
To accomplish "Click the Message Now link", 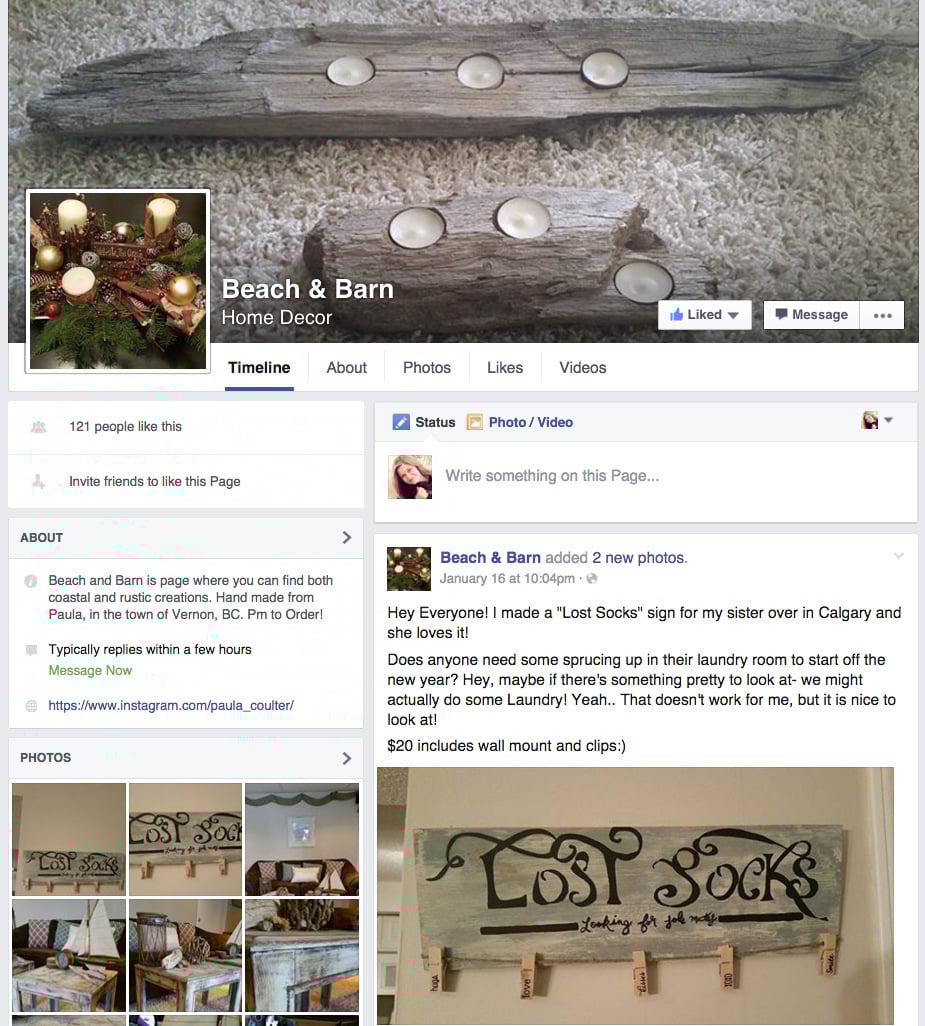I will click(x=90, y=671).
